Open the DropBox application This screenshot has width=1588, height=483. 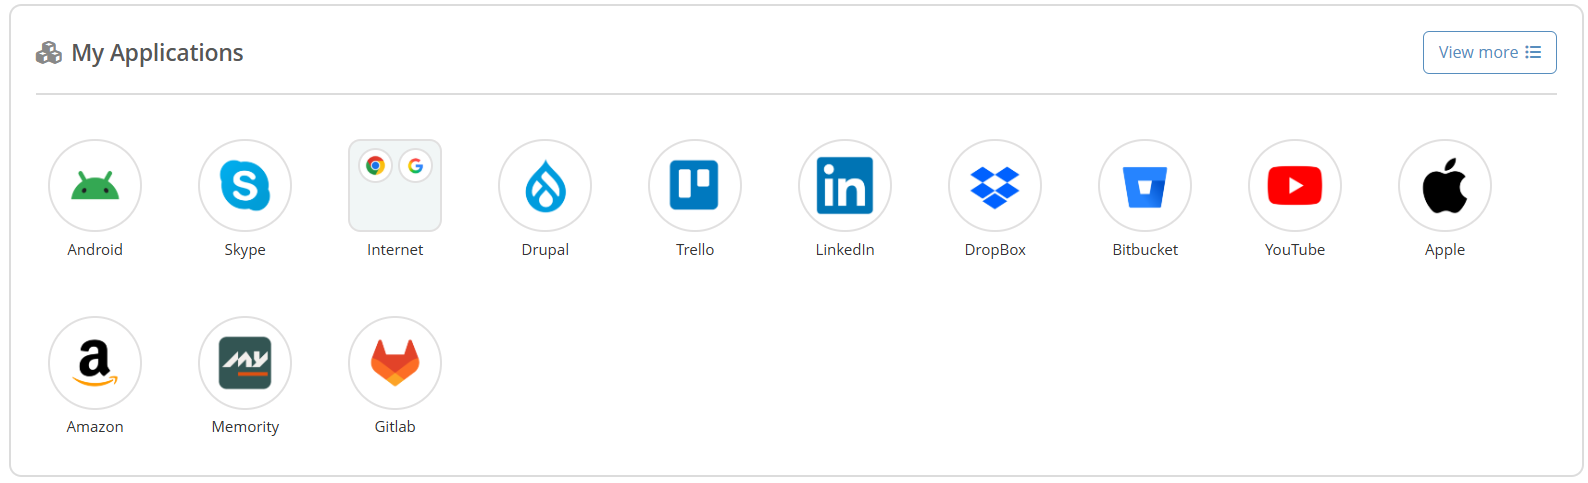(995, 186)
